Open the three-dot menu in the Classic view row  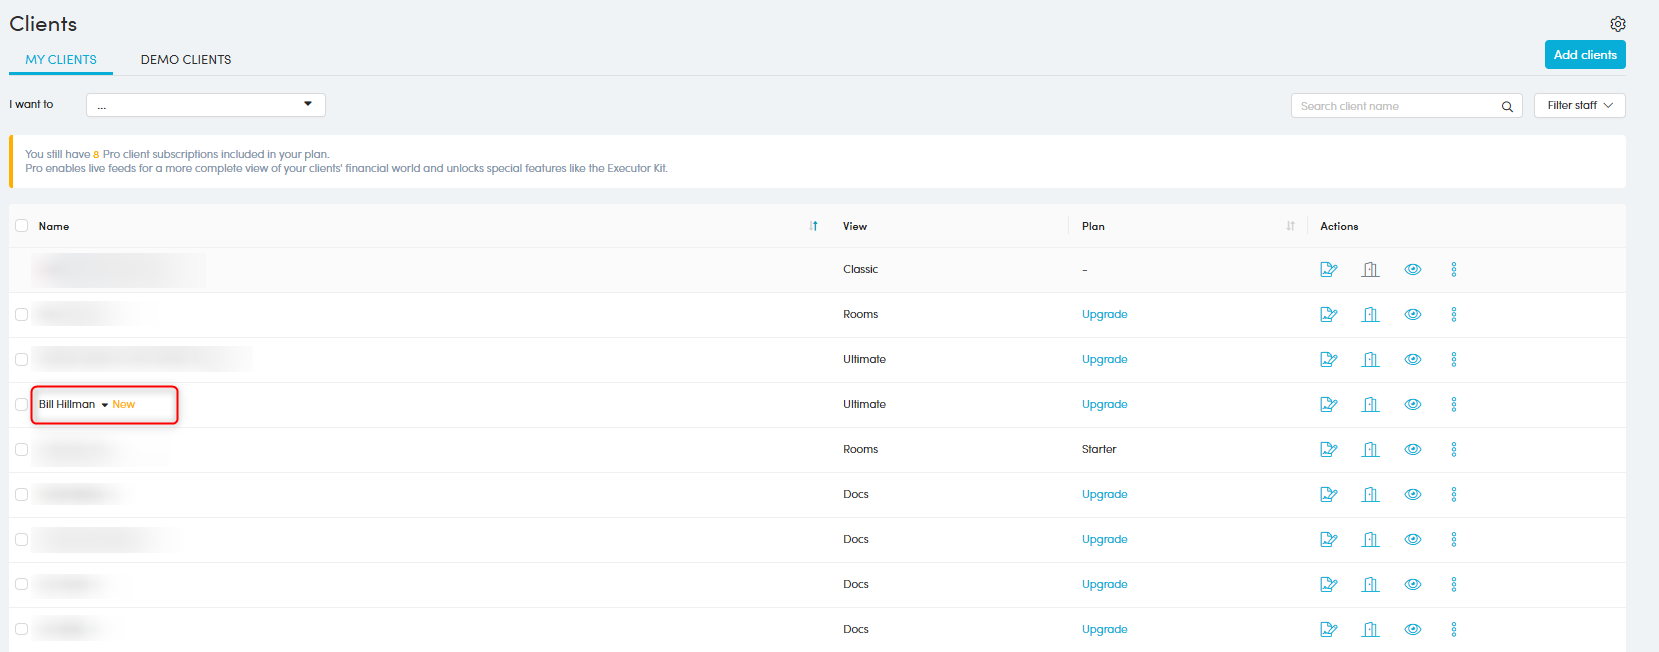point(1453,269)
